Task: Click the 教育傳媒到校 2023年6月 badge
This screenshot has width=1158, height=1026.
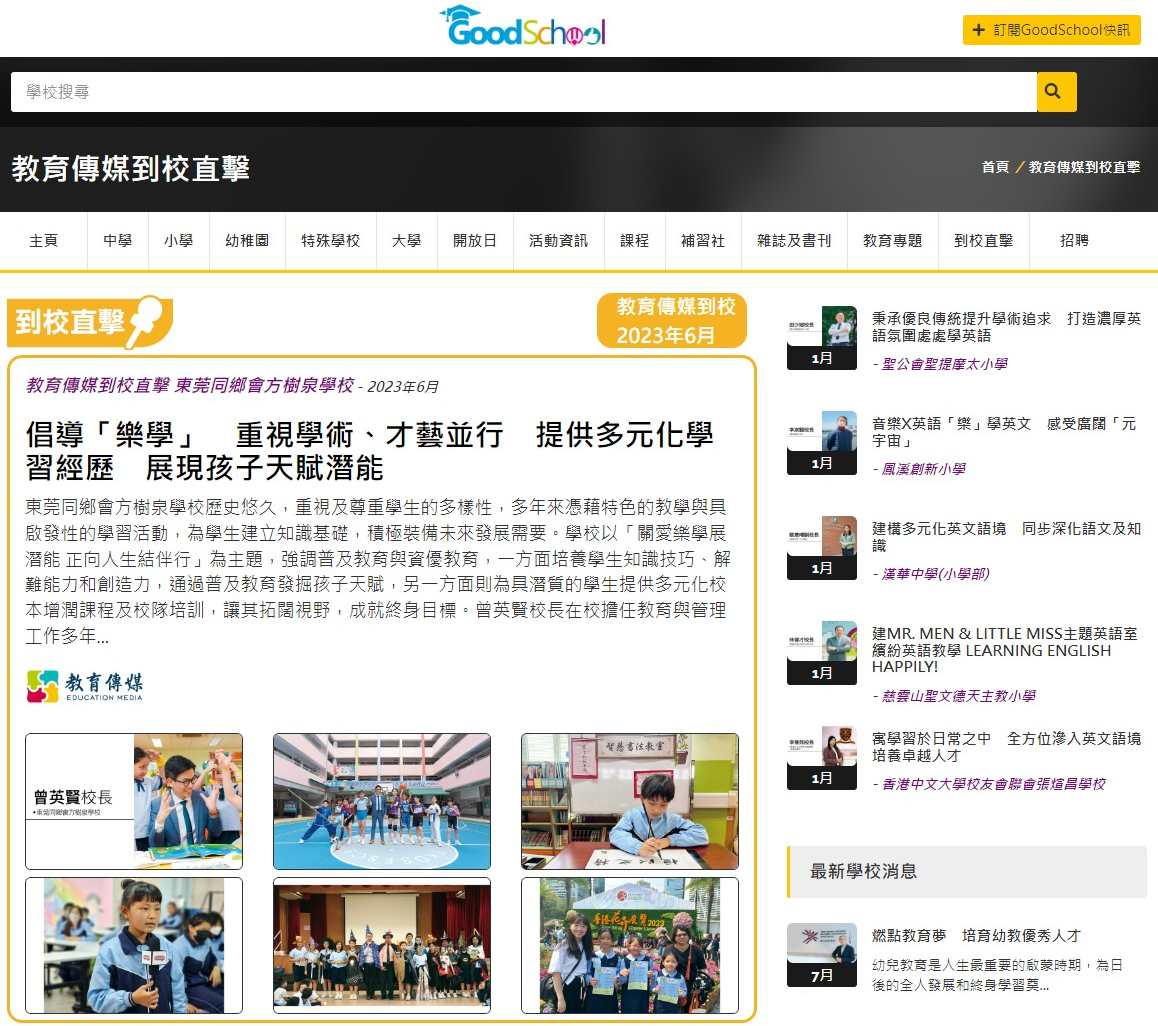Action: tap(671, 321)
